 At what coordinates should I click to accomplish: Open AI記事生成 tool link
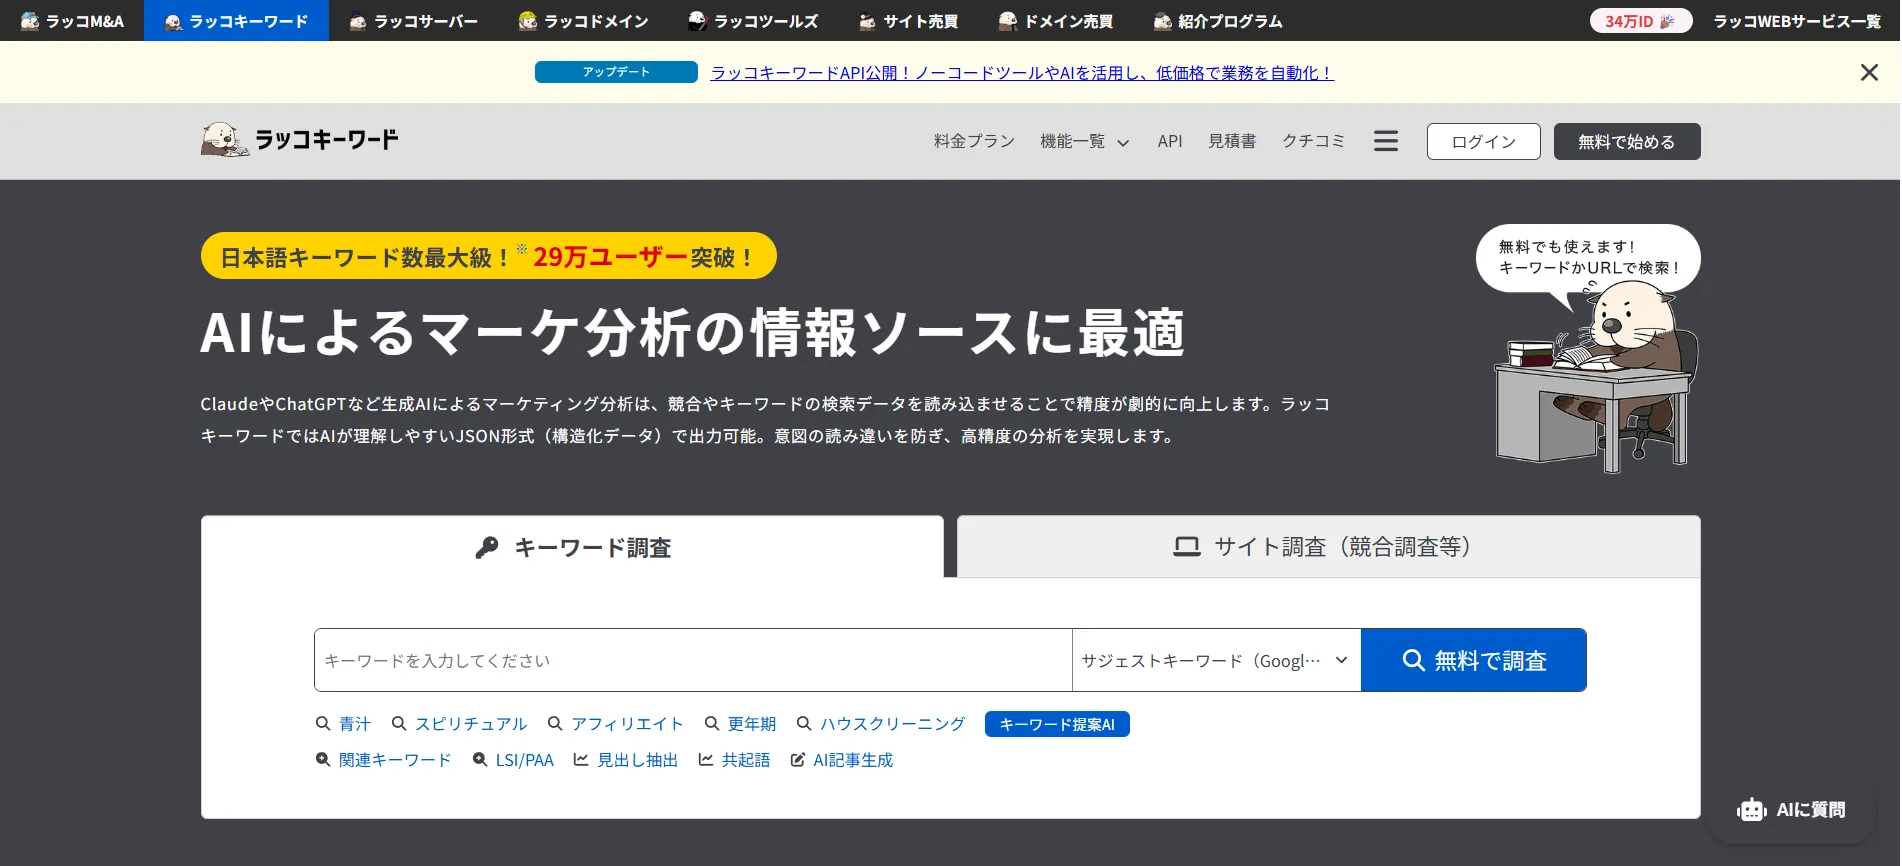(842, 760)
